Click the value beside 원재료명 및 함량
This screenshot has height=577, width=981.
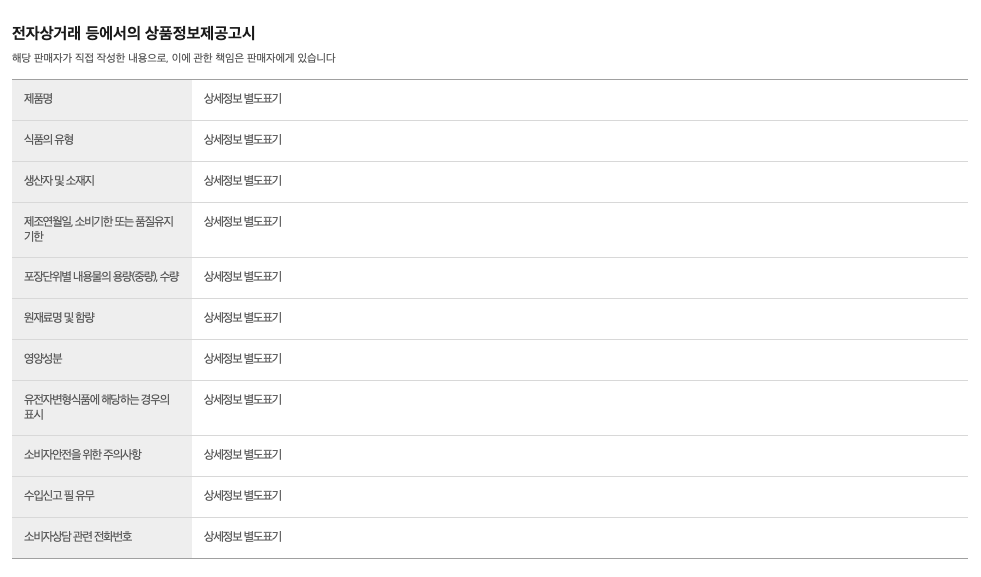point(243,318)
